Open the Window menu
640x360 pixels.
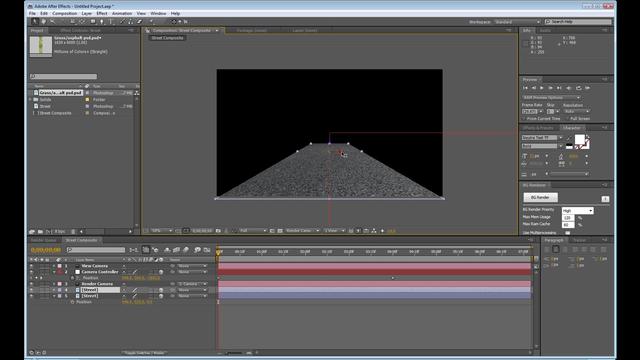[x=158, y=13]
